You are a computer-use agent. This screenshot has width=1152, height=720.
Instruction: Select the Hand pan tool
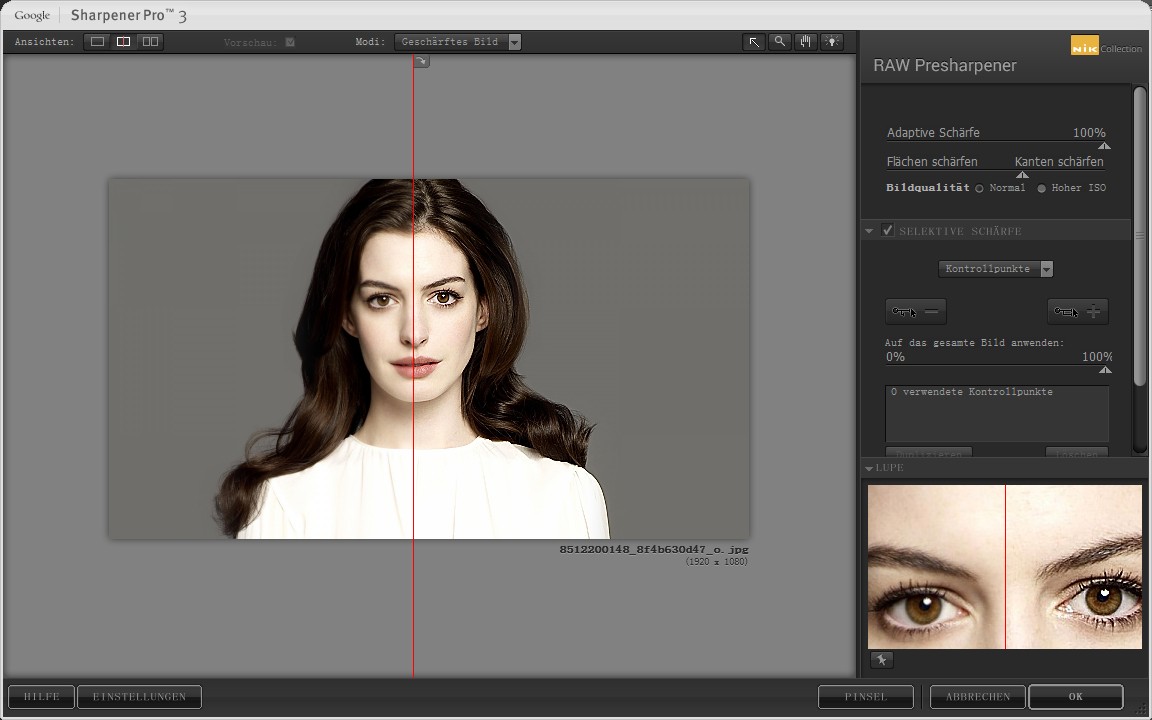pyautogui.click(x=806, y=42)
